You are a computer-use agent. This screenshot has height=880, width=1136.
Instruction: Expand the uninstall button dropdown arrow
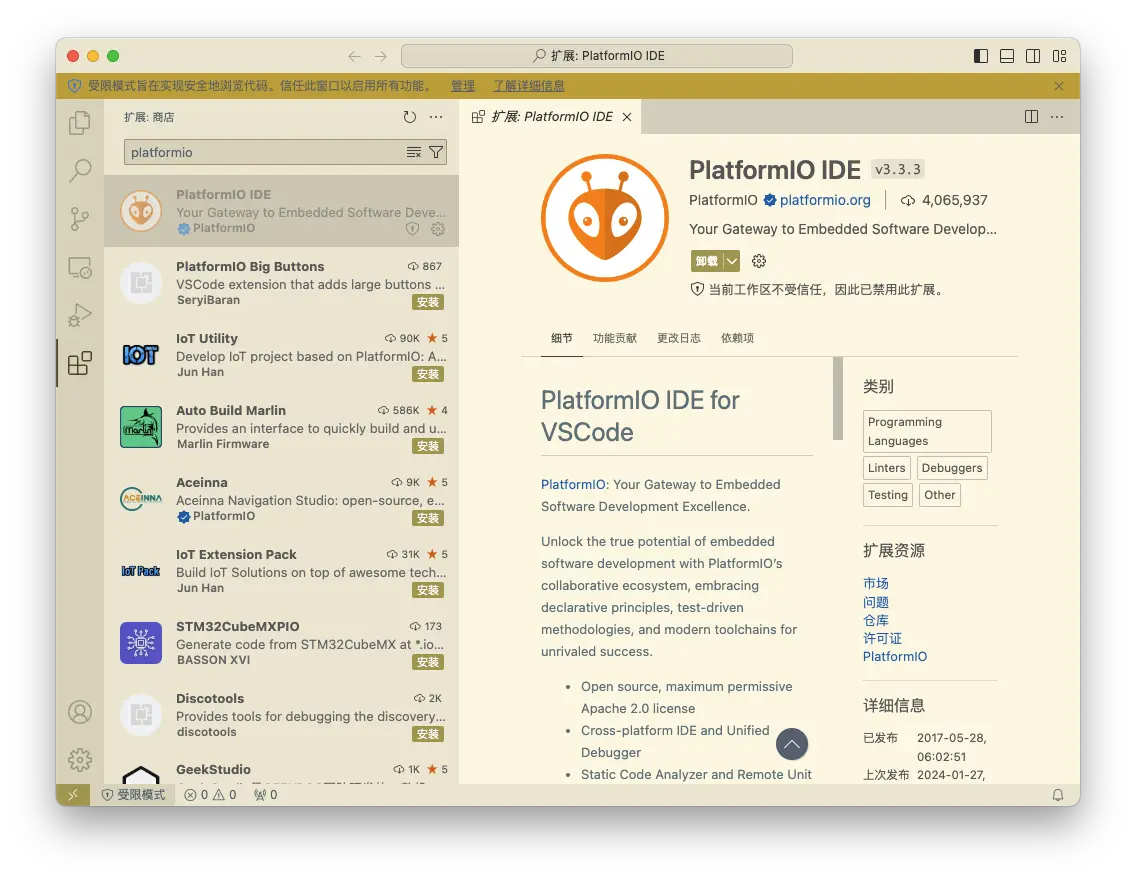coord(732,261)
